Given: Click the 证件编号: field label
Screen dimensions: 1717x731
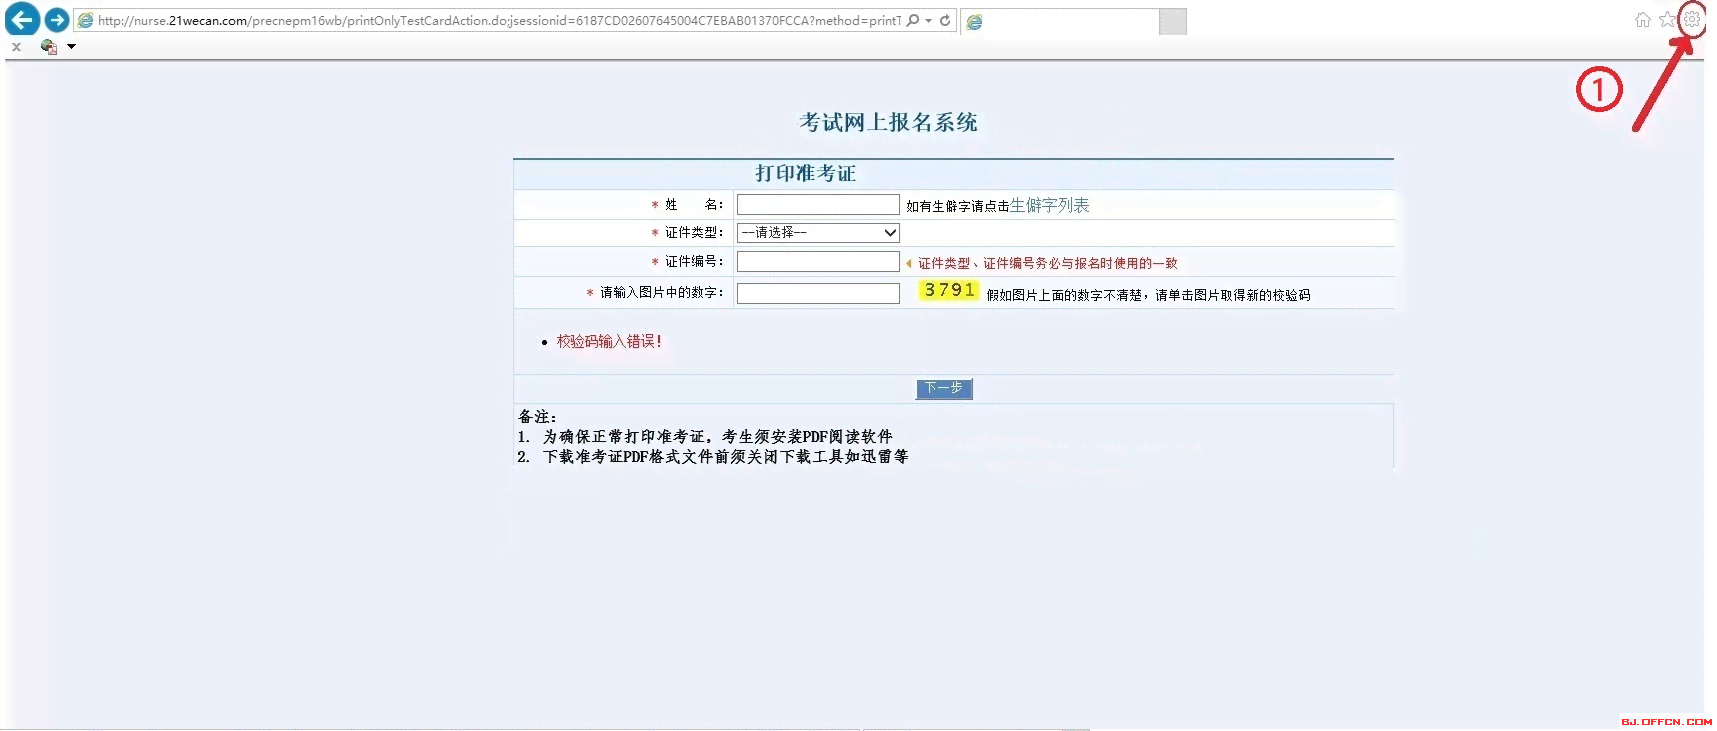Looking at the screenshot, I should tap(694, 261).
